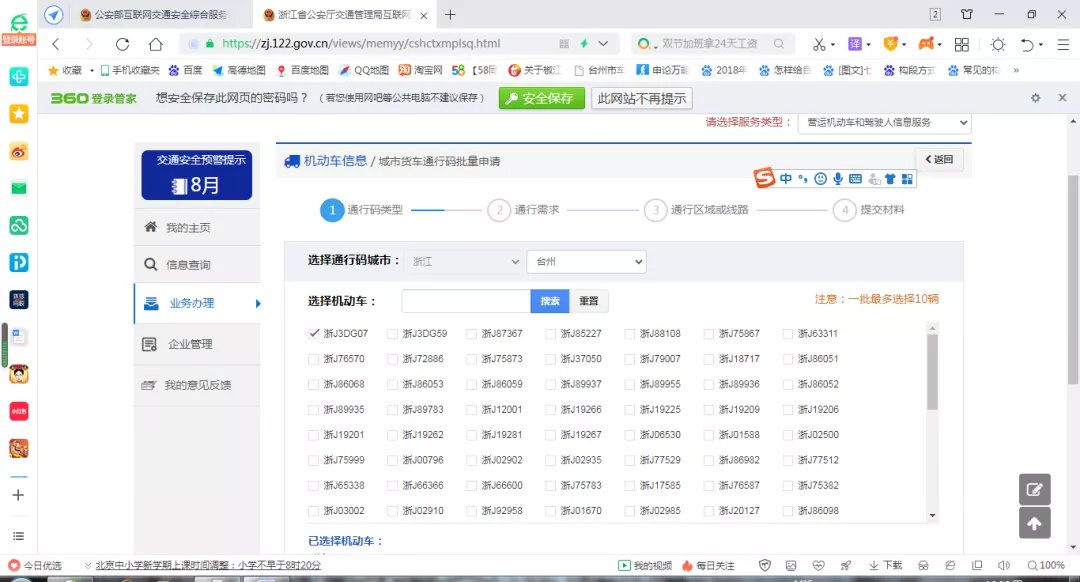Open the 台州 city dropdown
The height and width of the screenshot is (582, 1080).
point(586,262)
